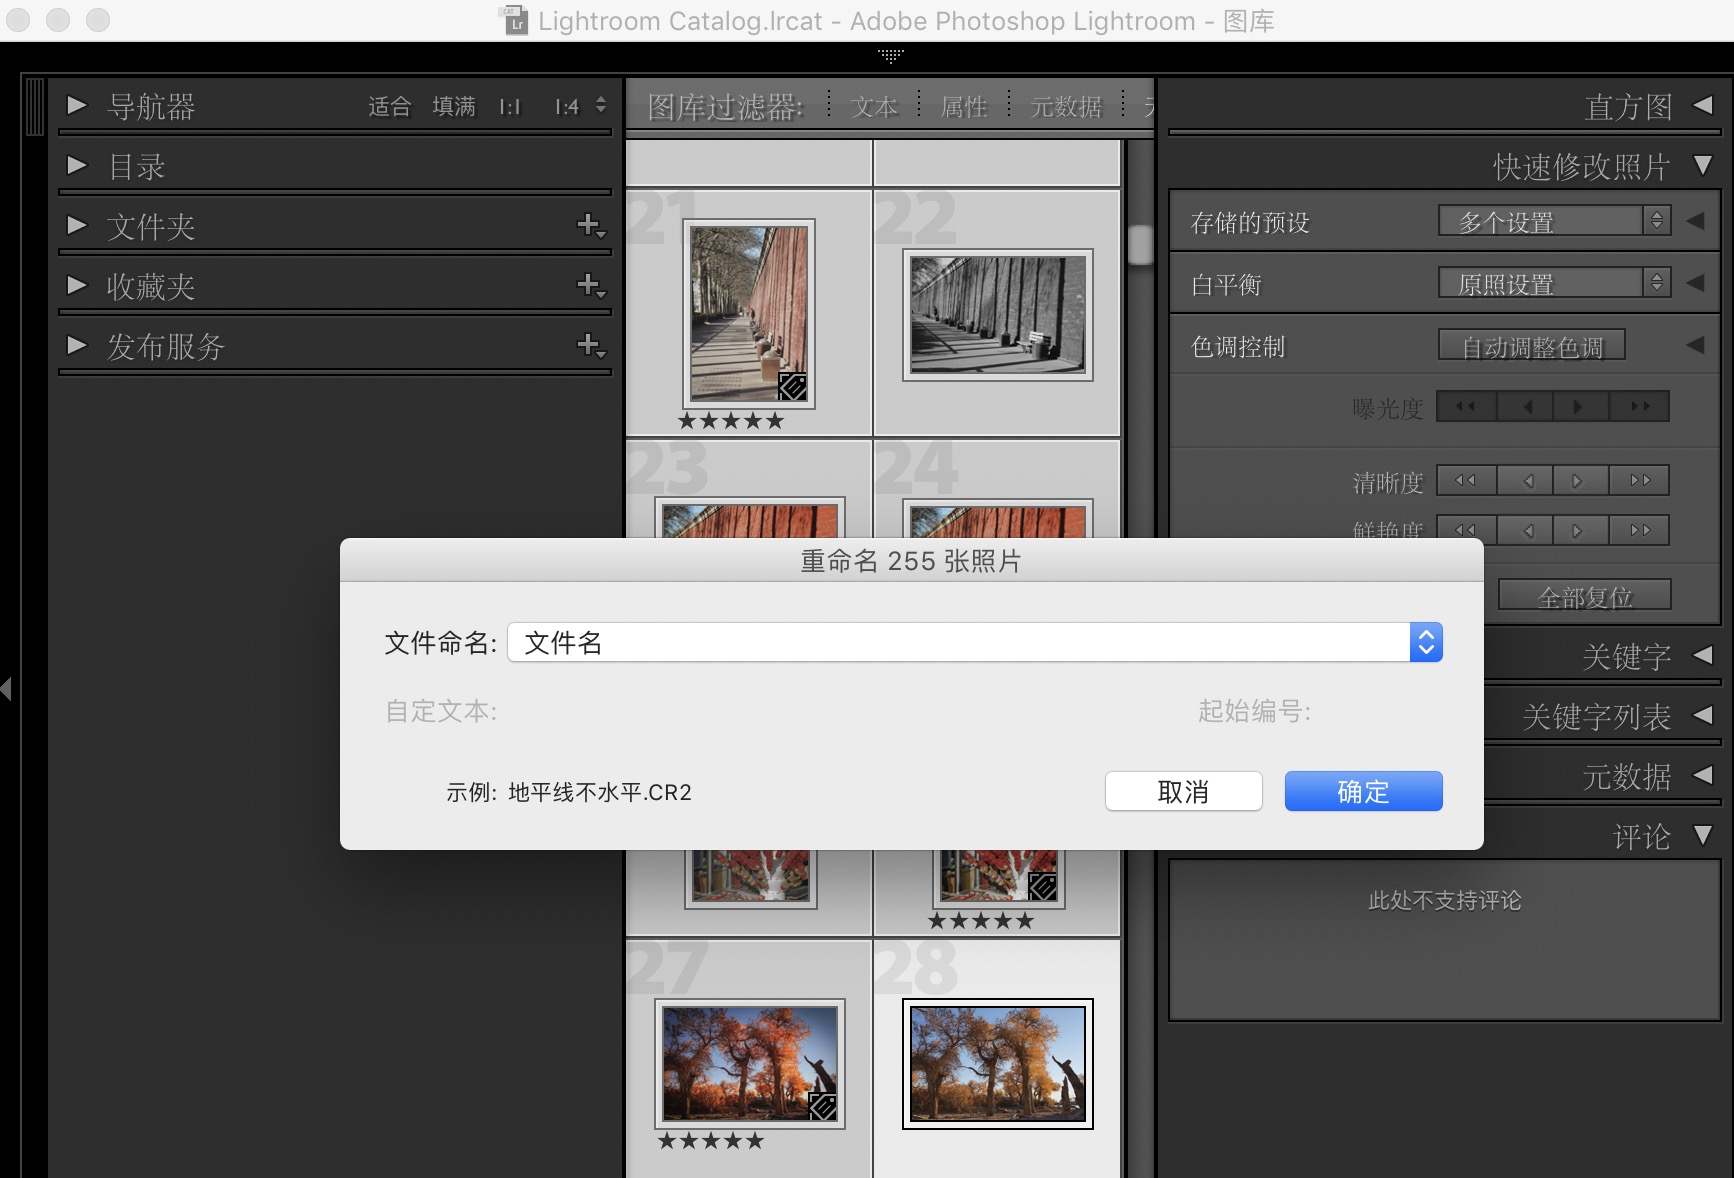This screenshot has width=1734, height=1178.
Task: Expand the 收藏夹 panel triangle
Action: 77,286
